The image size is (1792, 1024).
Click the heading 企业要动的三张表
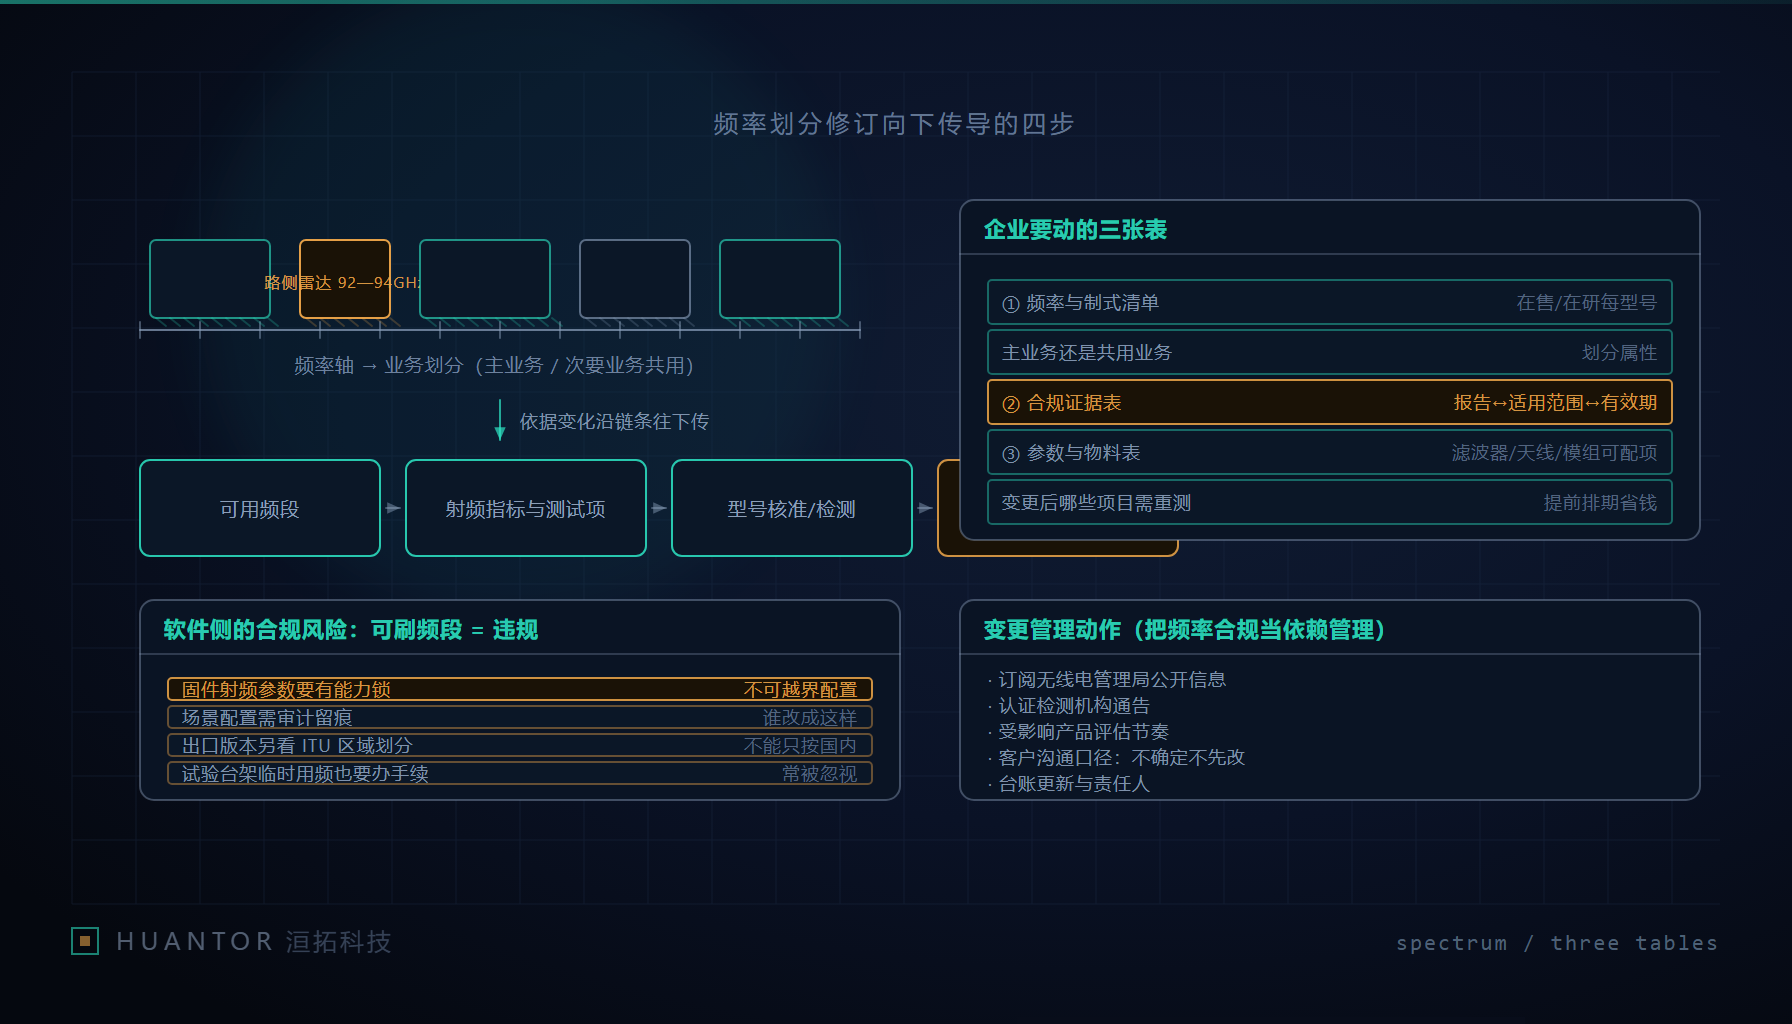(1075, 230)
